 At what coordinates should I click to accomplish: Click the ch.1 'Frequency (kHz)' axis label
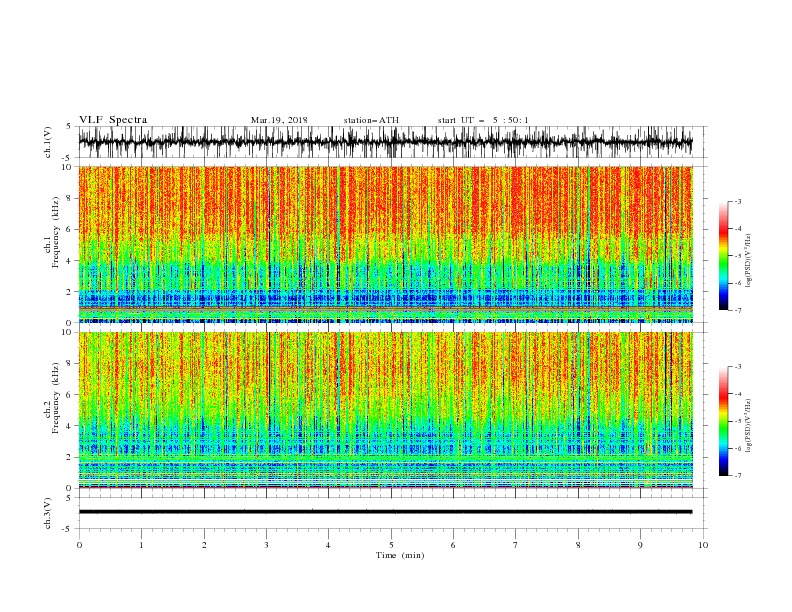(55, 233)
